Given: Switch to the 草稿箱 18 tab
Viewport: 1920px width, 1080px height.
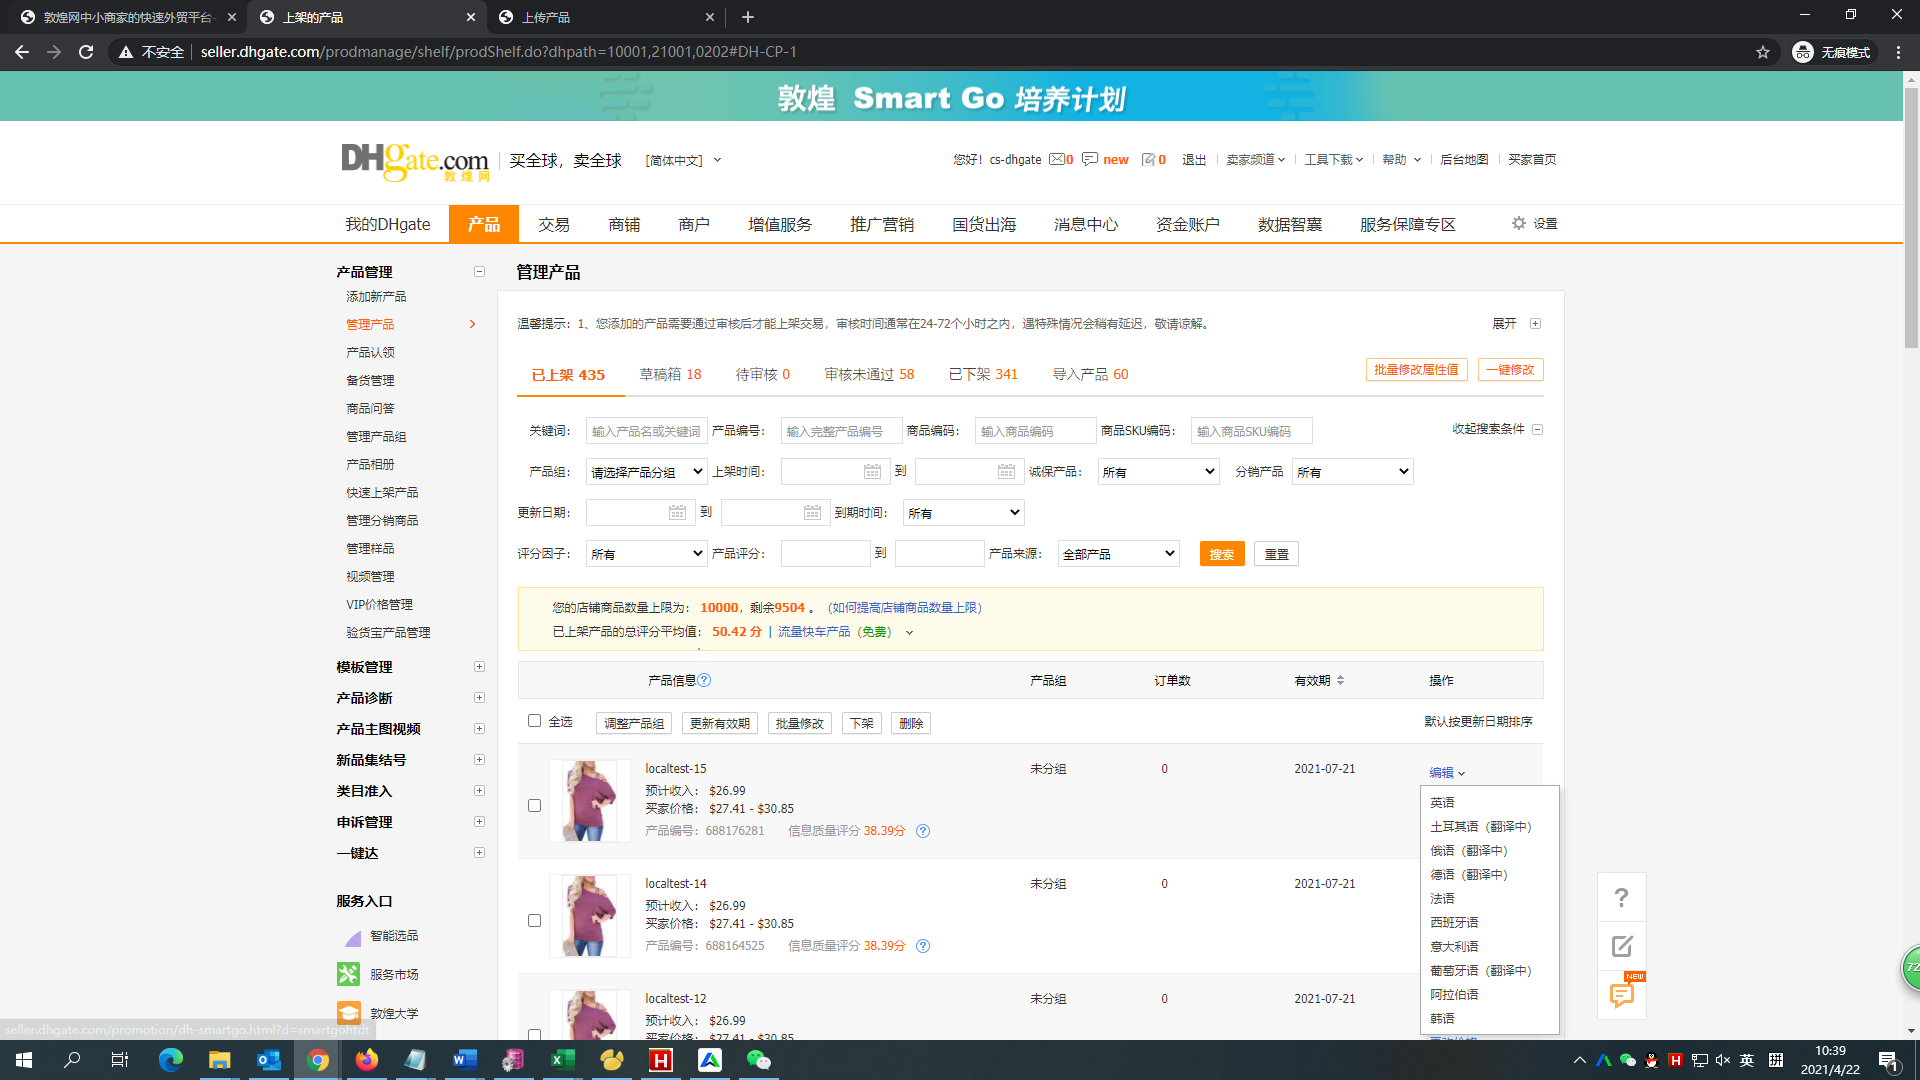Looking at the screenshot, I should click(670, 374).
